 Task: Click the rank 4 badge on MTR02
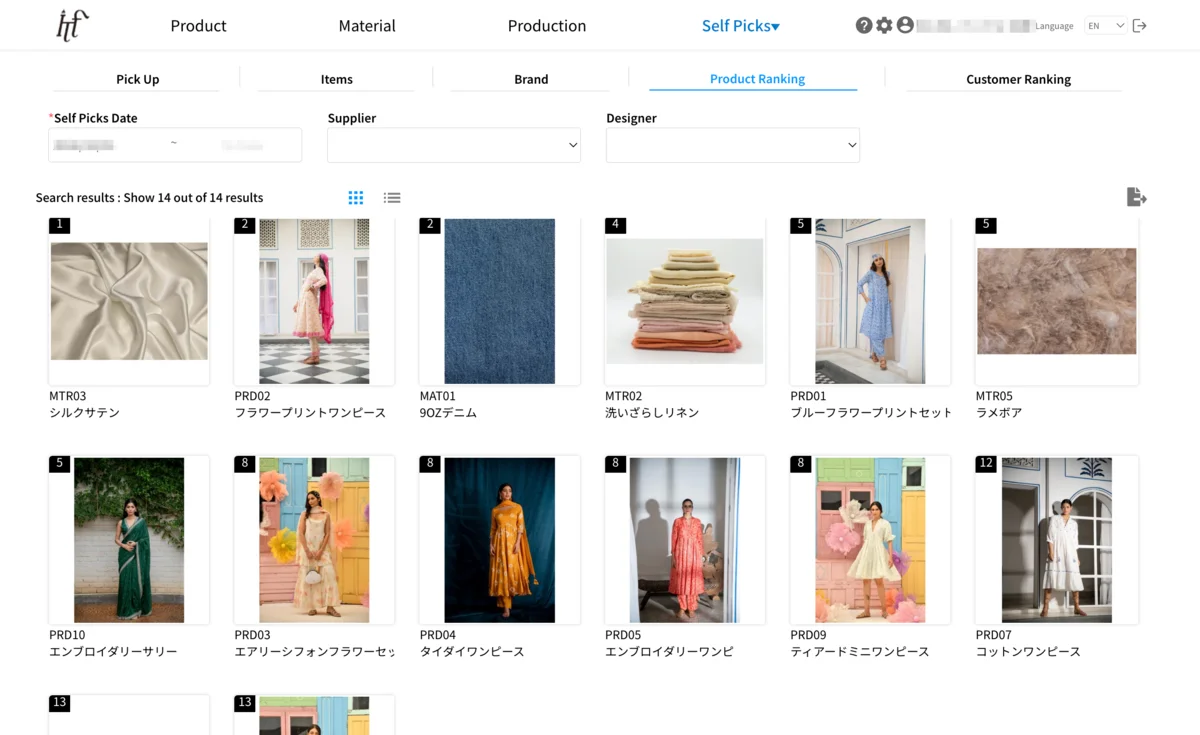click(x=615, y=225)
